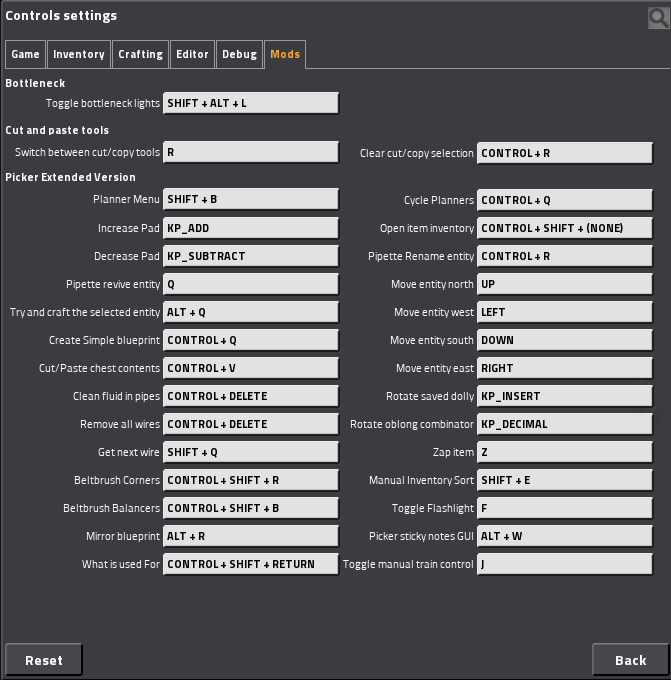
Task: Change Create Simple blueprint keybinding
Action: (x=251, y=340)
